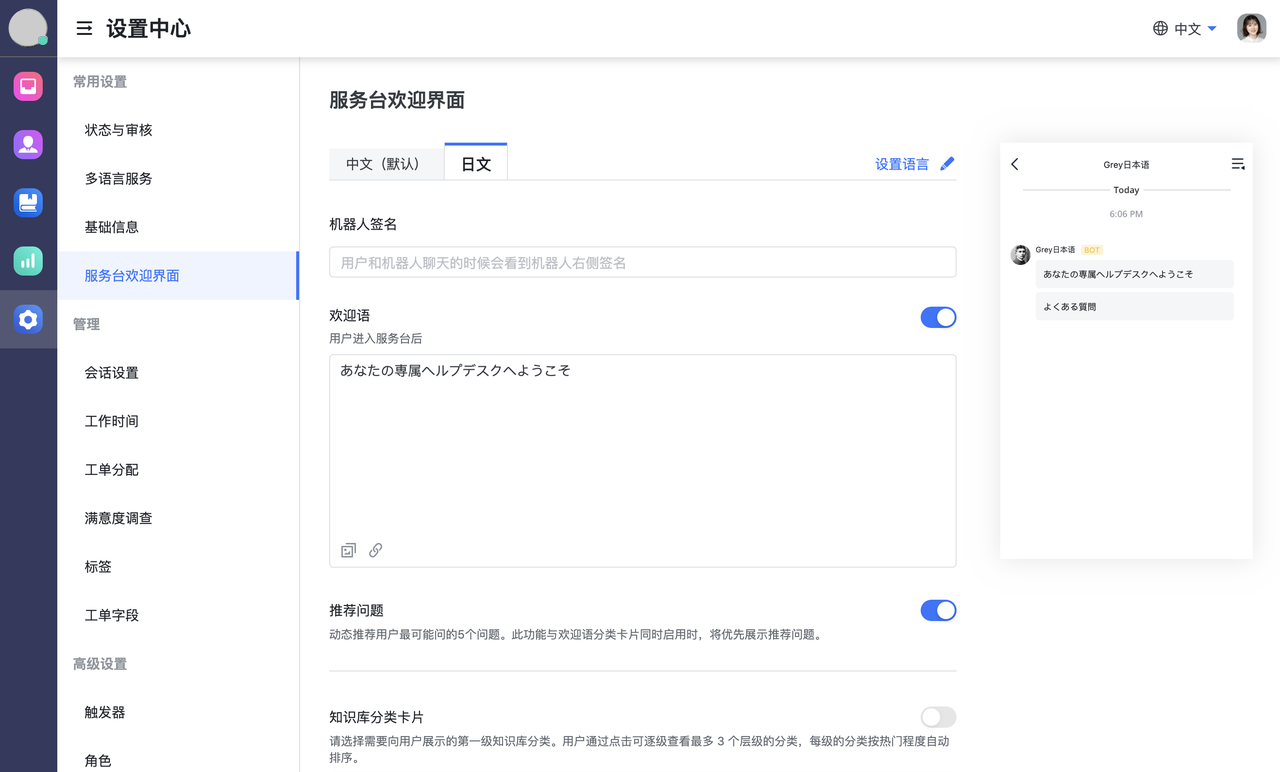The width and height of the screenshot is (1280, 772).
Task: Enable the 知识库分类卡片 toggle
Action: [938, 717]
